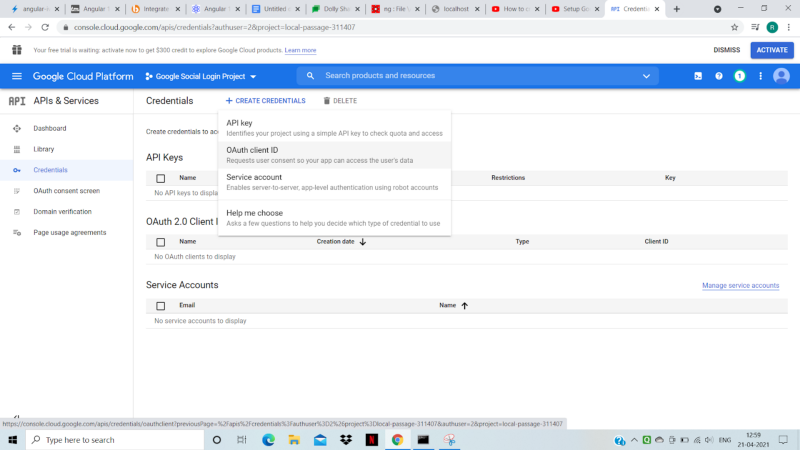Open Chrome profile R avatar
The width and height of the screenshot is (800, 450).
pyautogui.click(x=772, y=28)
